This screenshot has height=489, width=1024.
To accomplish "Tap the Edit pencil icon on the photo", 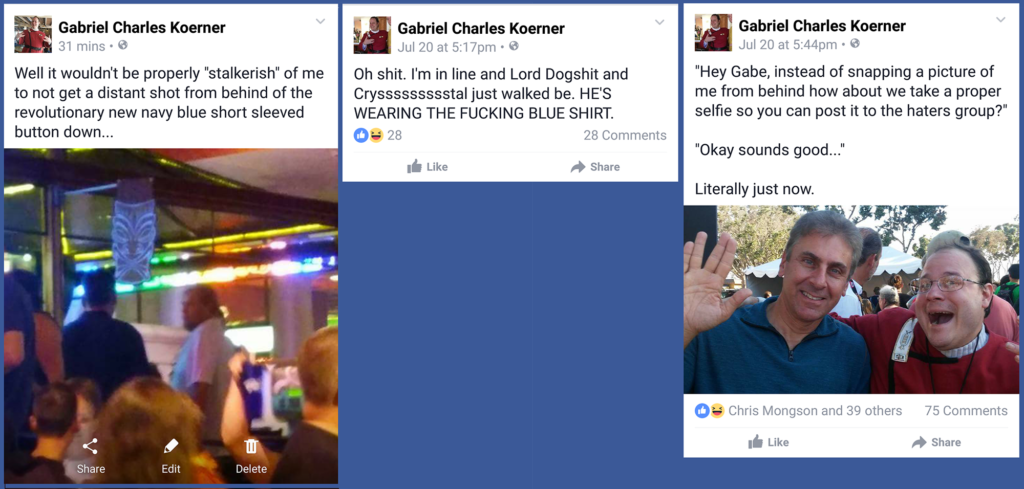I will point(170,447).
